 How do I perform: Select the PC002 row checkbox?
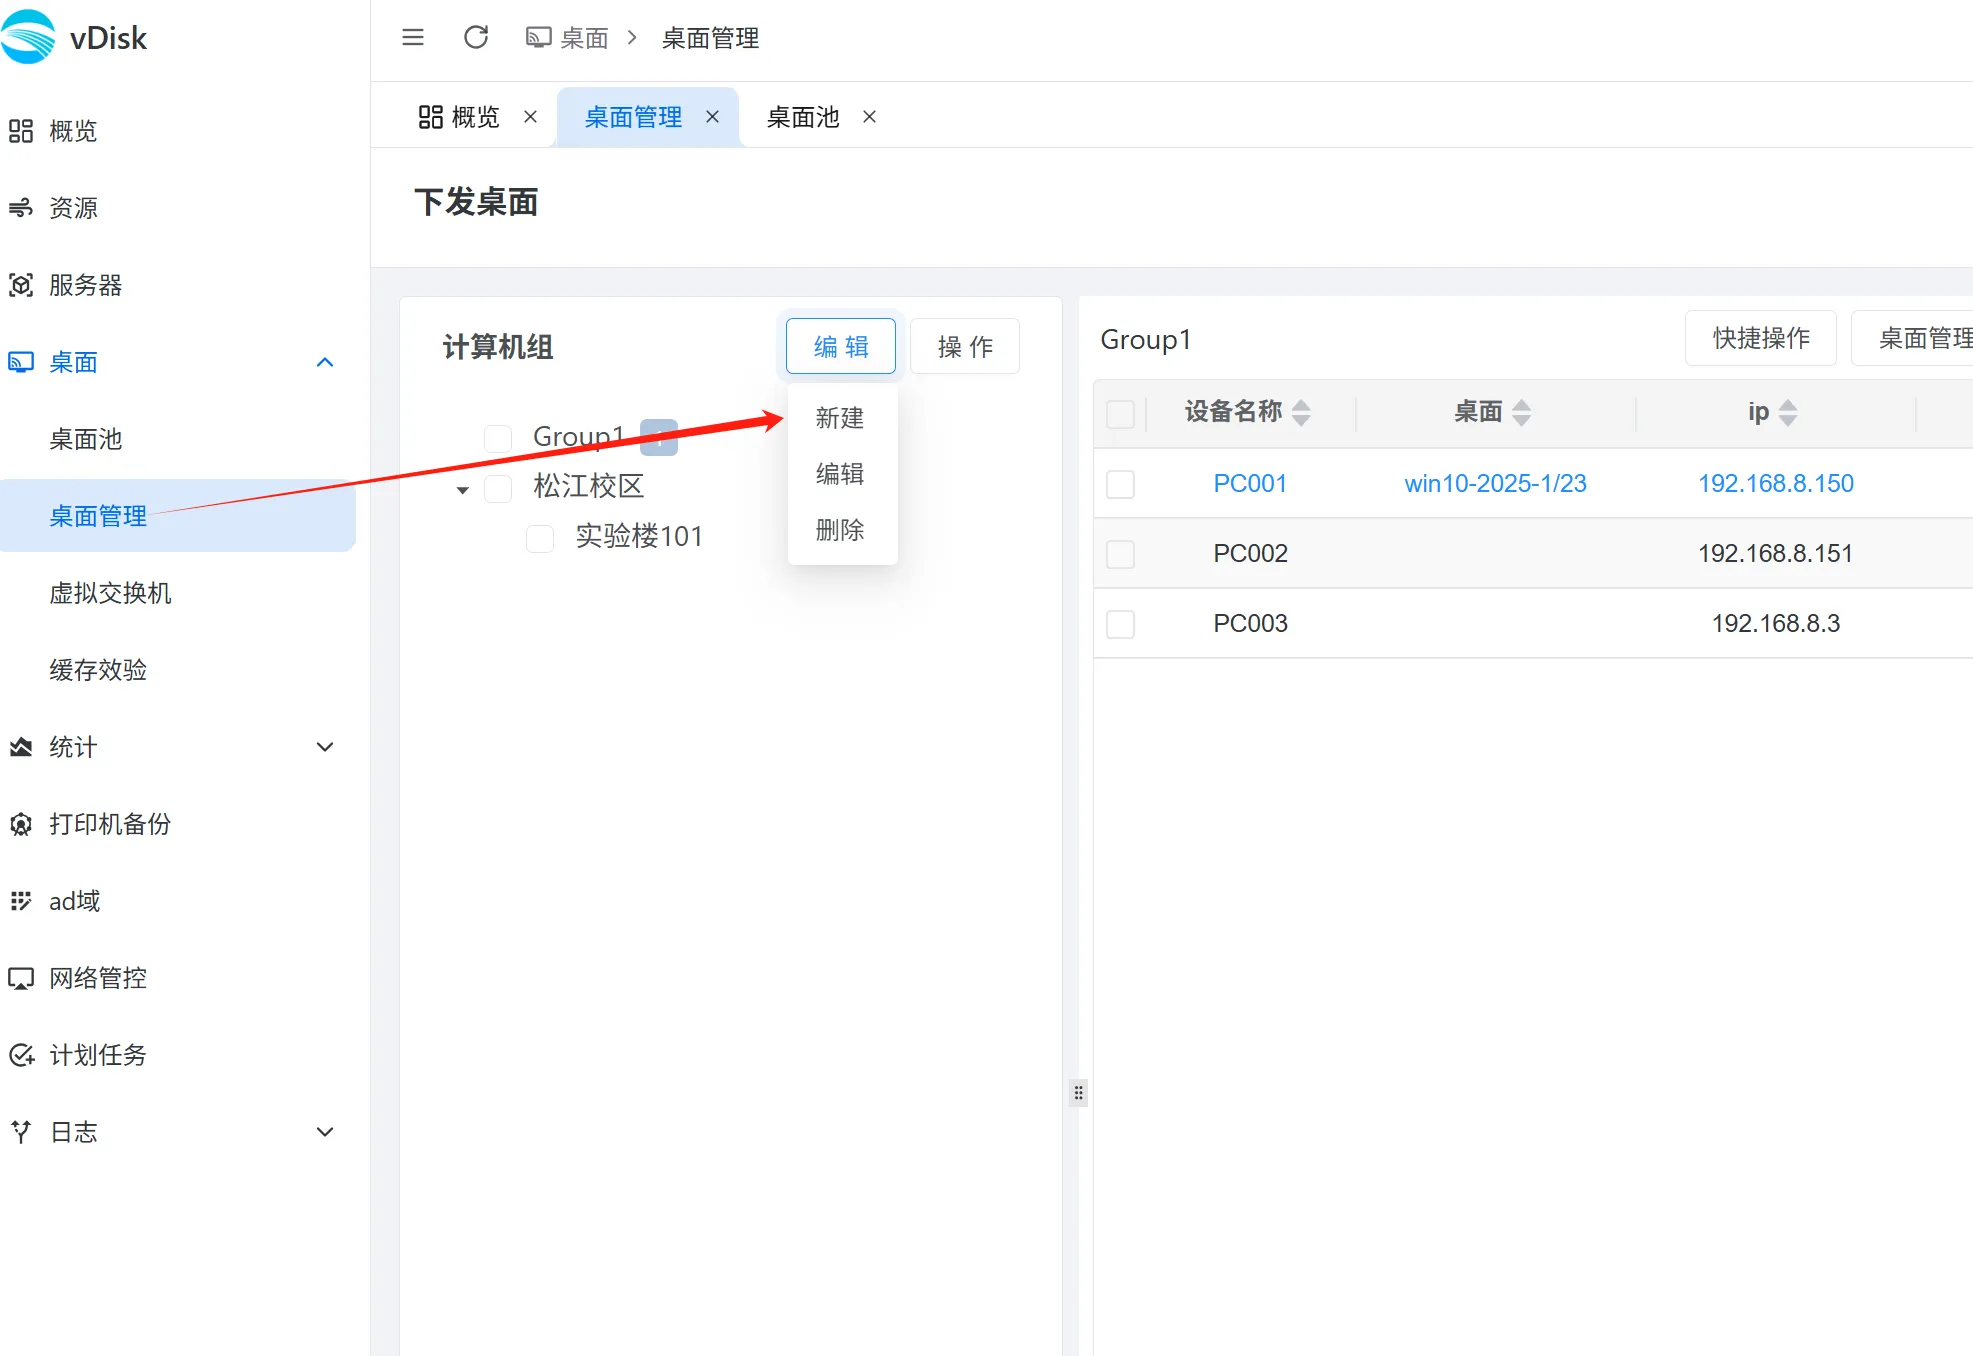(1121, 554)
